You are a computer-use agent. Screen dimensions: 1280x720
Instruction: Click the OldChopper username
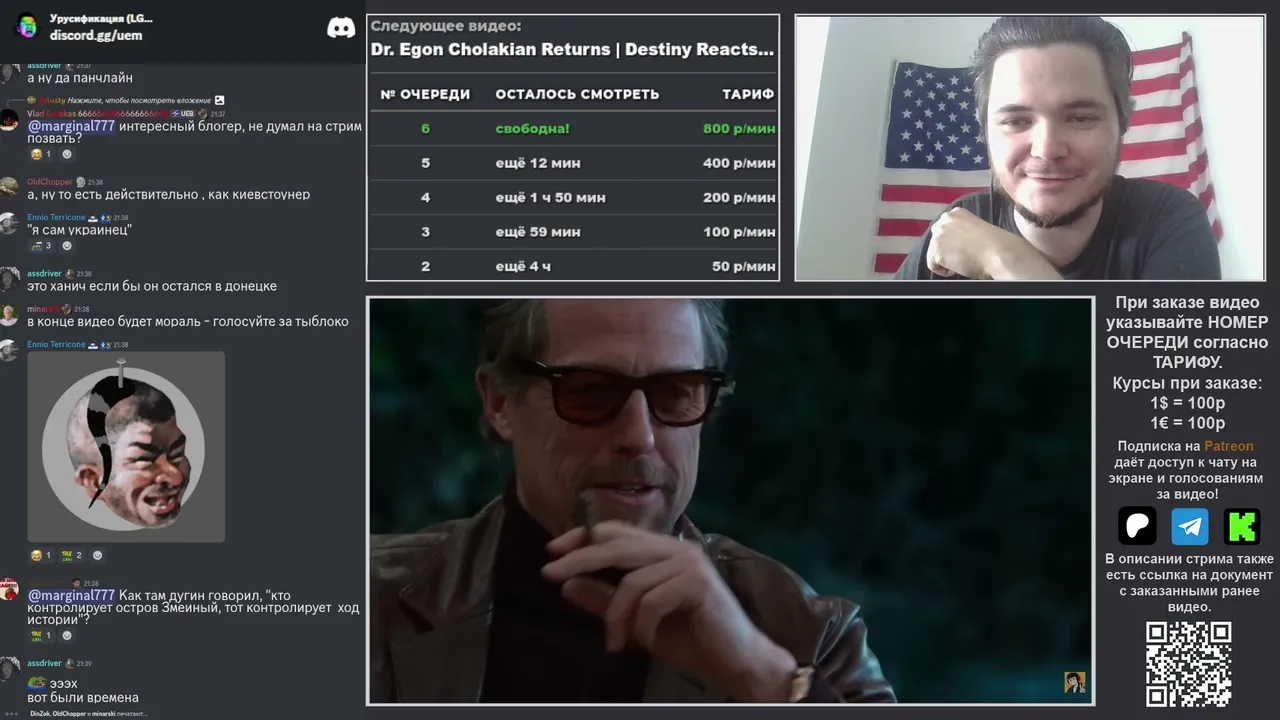[50, 182]
